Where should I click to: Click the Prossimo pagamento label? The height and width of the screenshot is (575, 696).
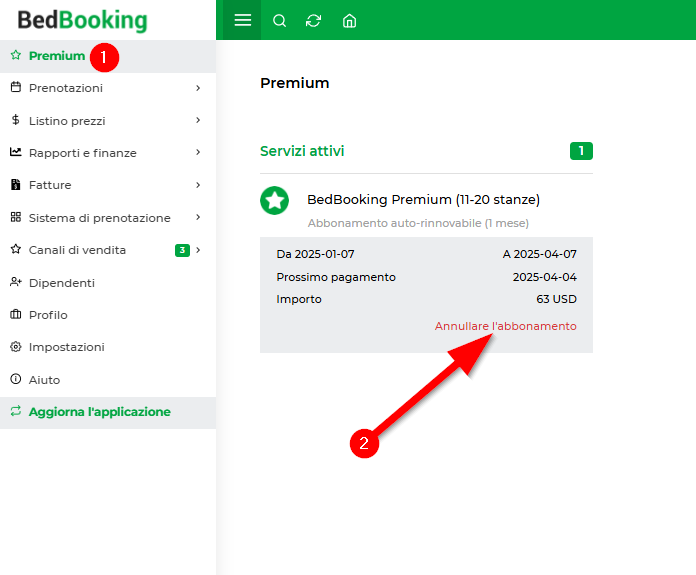pyautogui.click(x=336, y=277)
